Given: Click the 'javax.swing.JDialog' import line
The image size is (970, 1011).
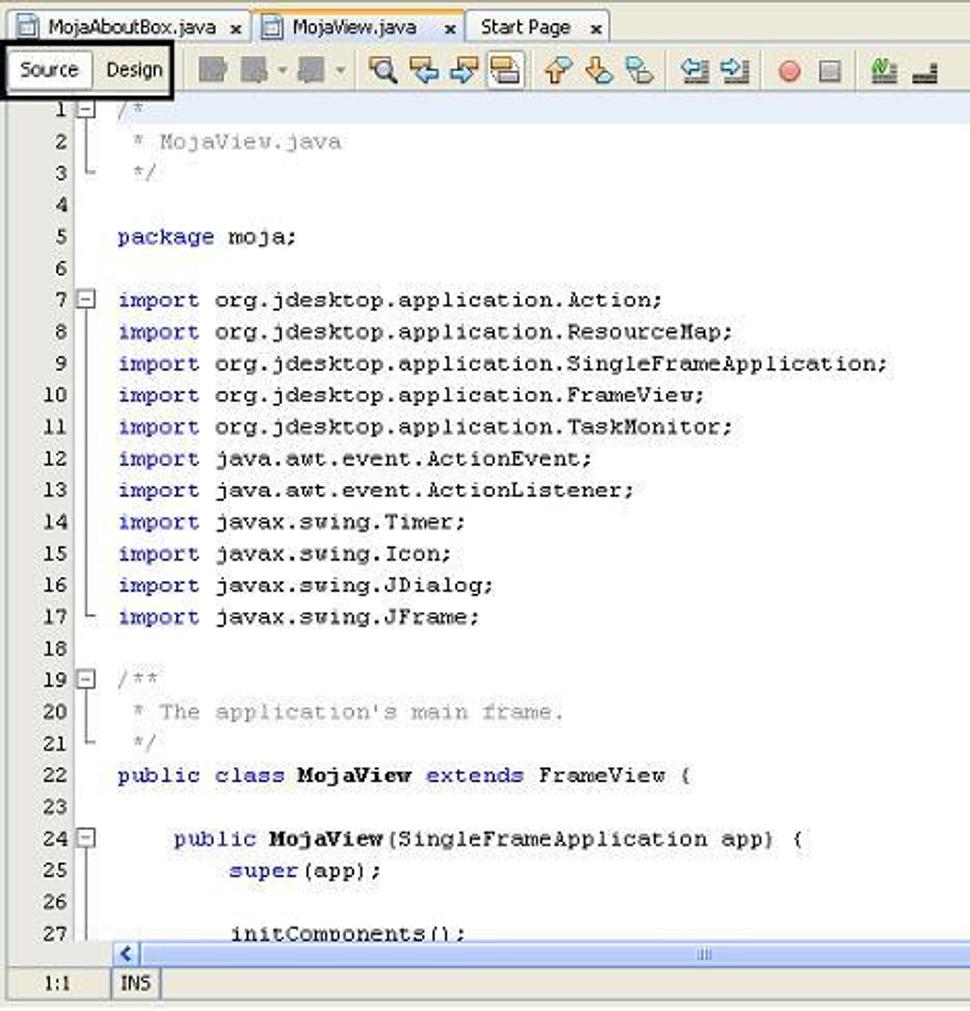Looking at the screenshot, I should pos(306,585).
